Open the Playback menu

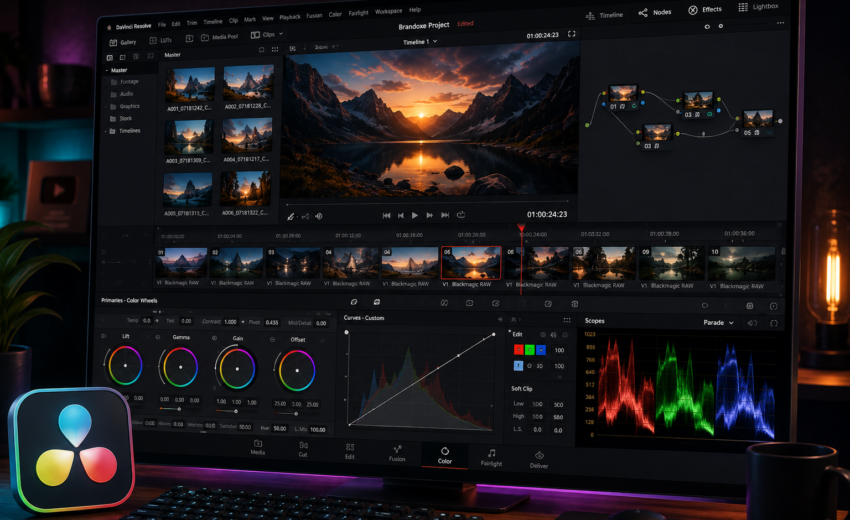point(290,17)
